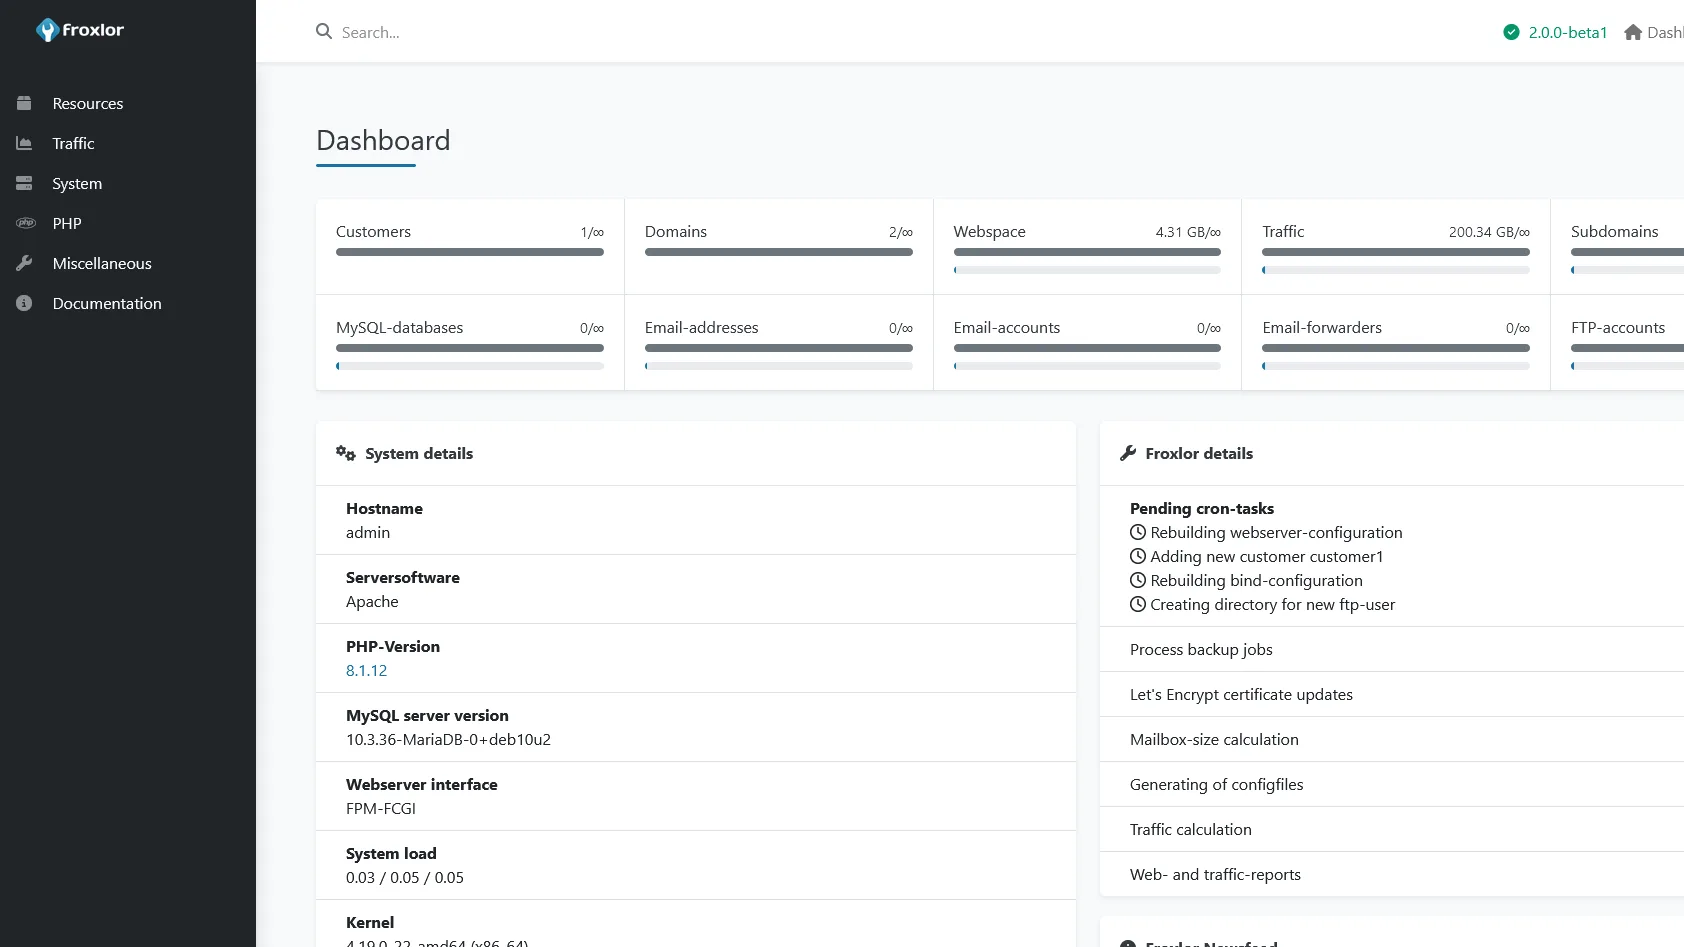Click the Traffic chart icon in the sidebar
Image resolution: width=1684 pixels, height=947 pixels.
pos(24,143)
